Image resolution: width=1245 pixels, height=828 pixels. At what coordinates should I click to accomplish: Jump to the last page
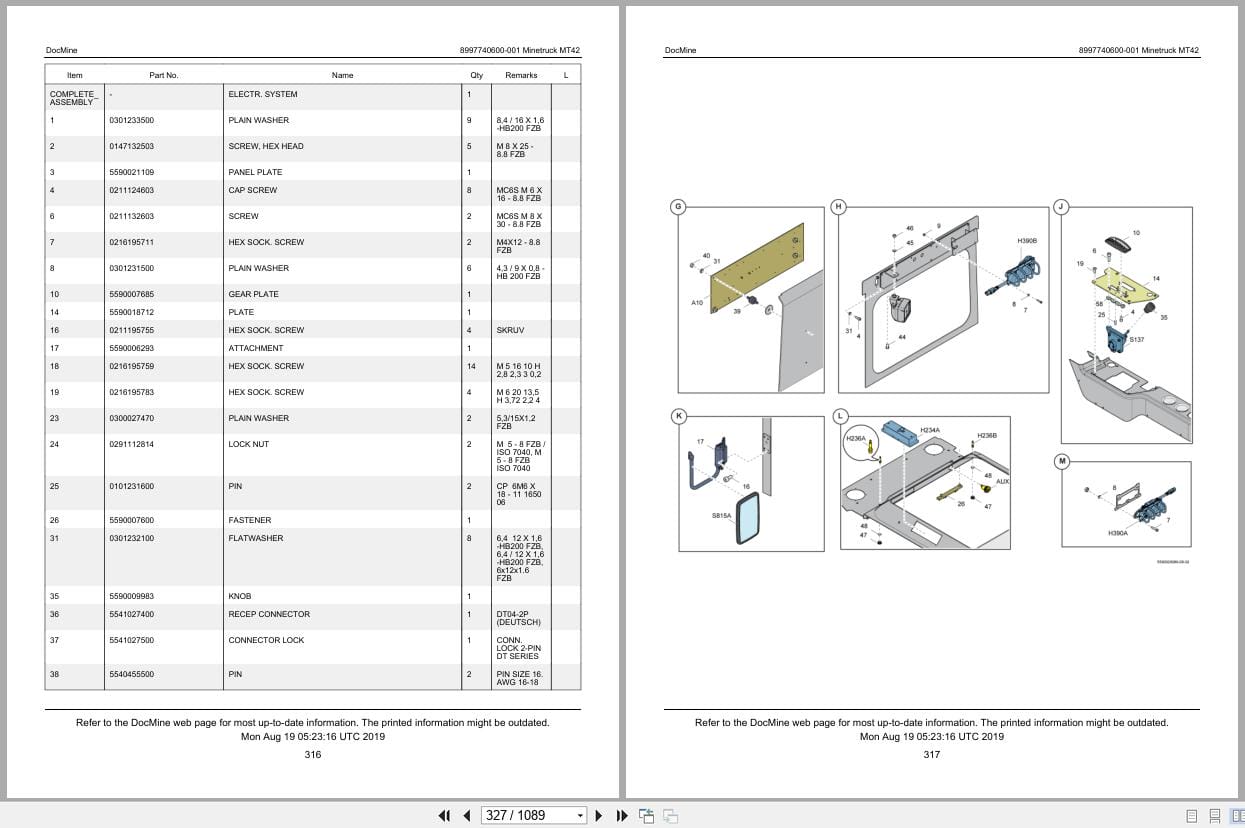[x=621, y=815]
